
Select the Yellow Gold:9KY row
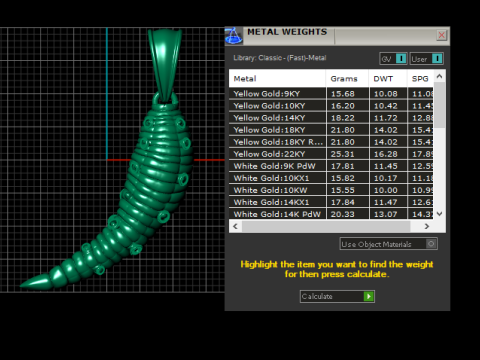tap(331, 94)
